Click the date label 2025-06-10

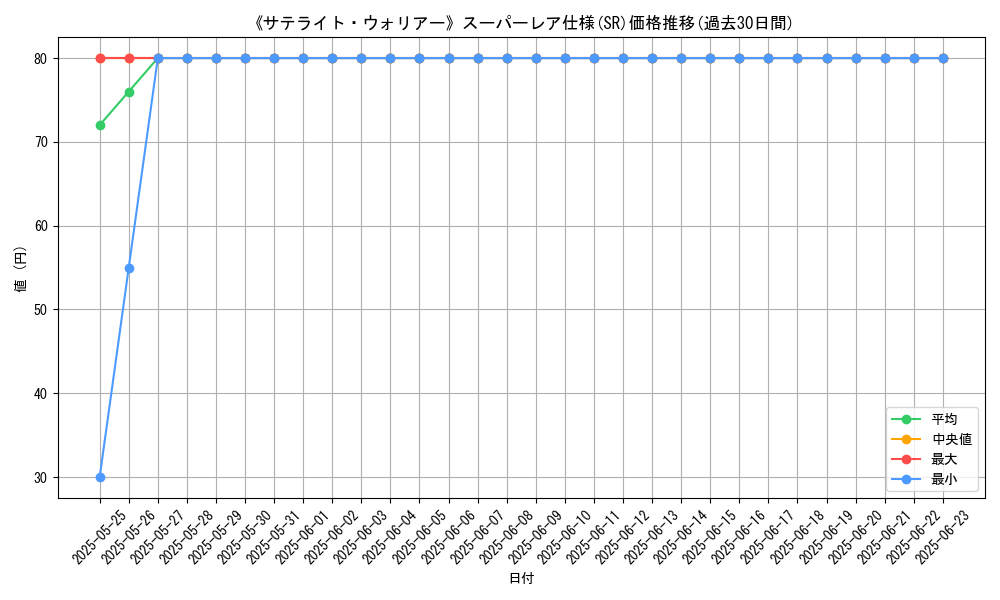[x=564, y=538]
